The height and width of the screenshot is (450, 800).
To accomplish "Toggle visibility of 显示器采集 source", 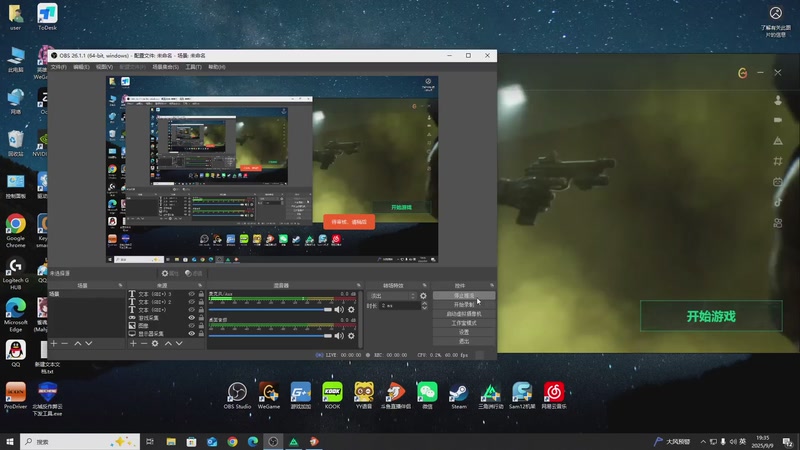I will pyautogui.click(x=191, y=334).
